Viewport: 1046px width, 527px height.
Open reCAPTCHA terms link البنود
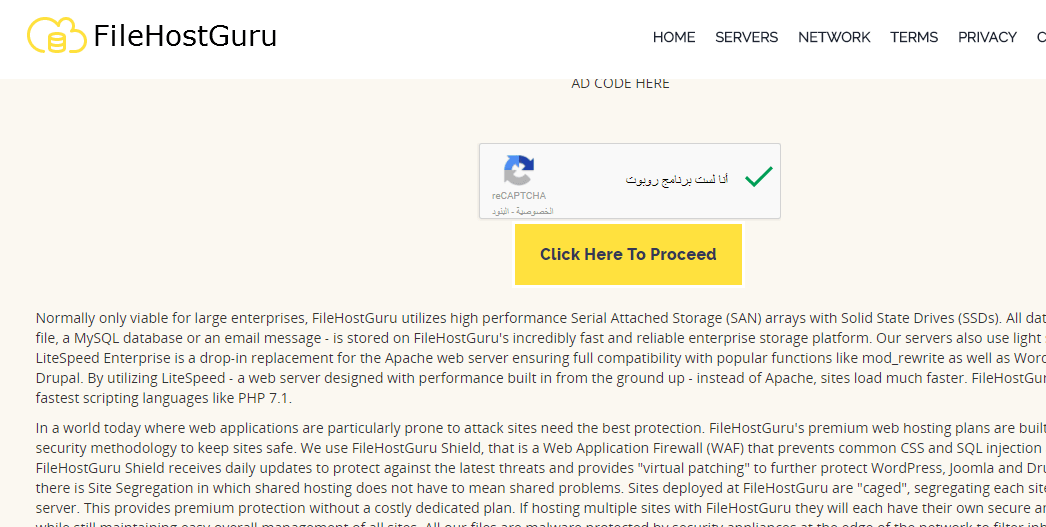click(502, 211)
